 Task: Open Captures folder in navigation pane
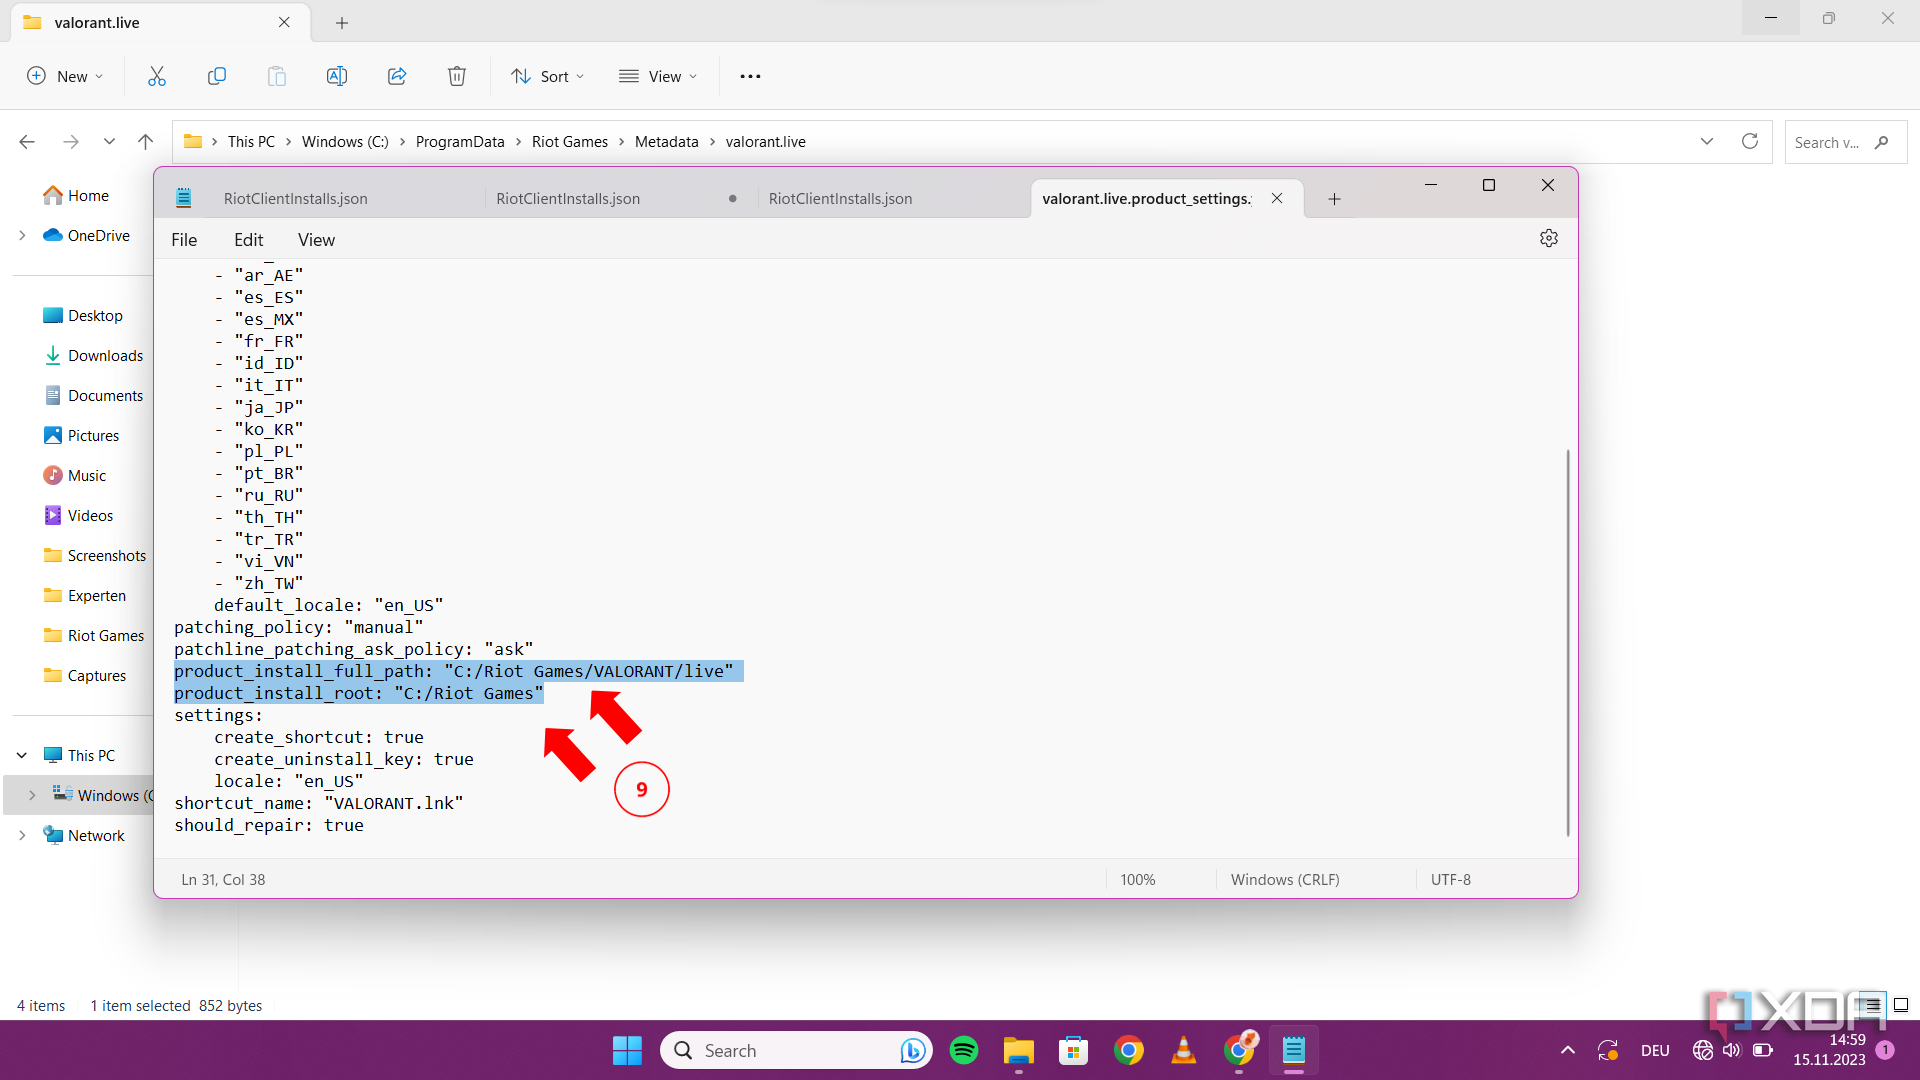(97, 676)
